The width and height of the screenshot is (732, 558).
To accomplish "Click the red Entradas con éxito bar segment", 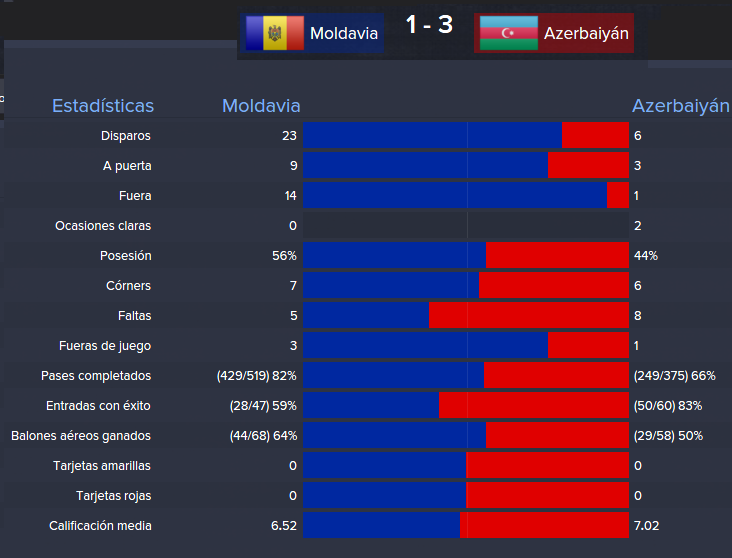I will [534, 406].
